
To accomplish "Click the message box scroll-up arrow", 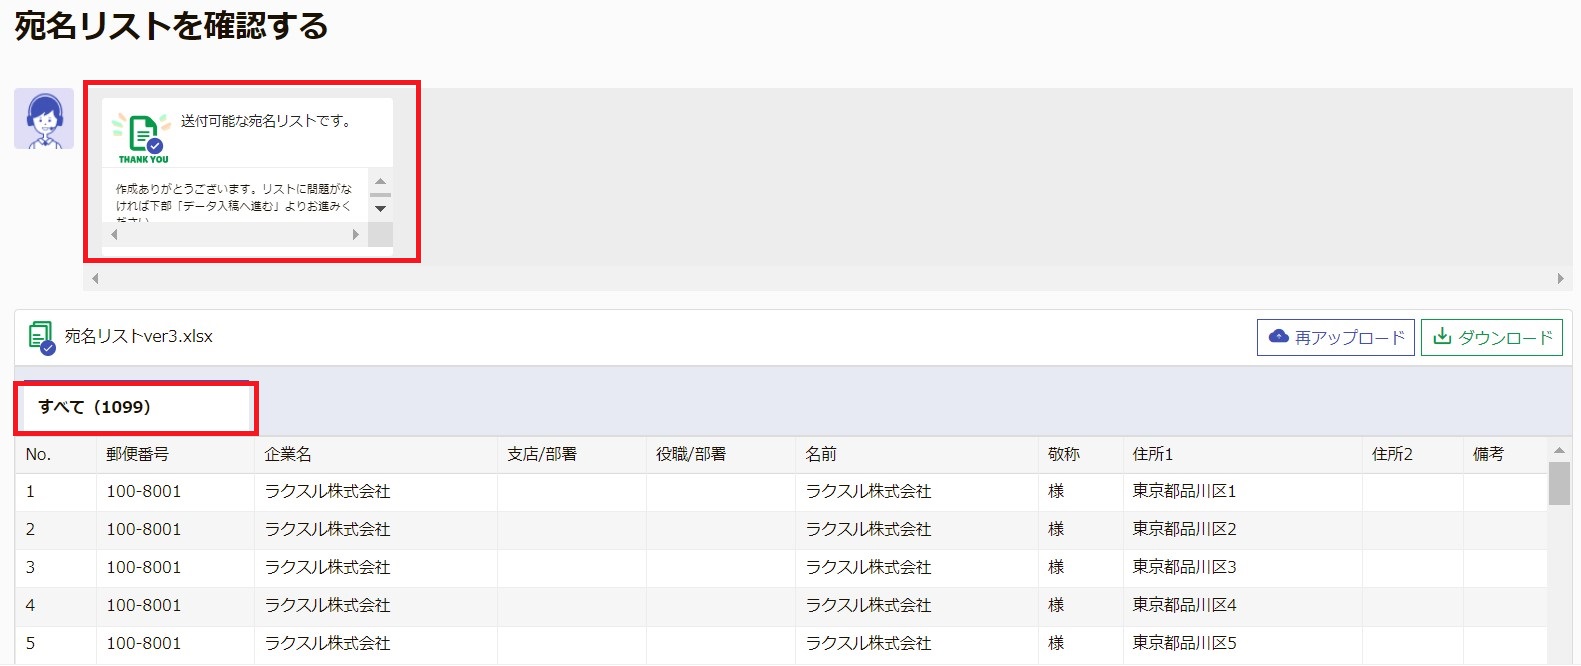I will 380,181.
